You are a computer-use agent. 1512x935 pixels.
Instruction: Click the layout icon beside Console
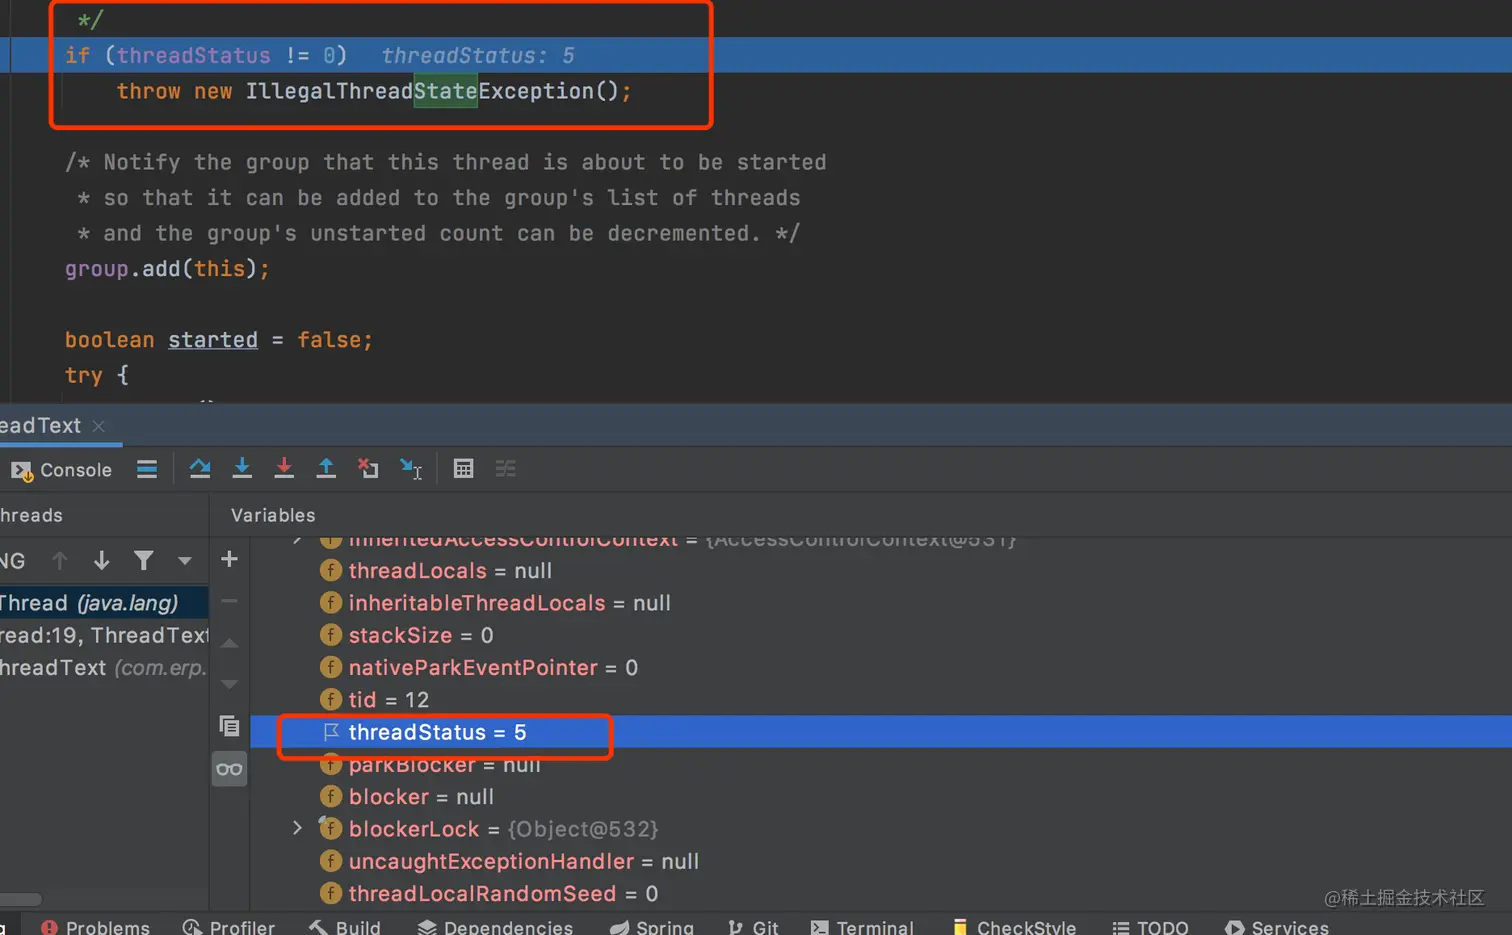pos(147,469)
